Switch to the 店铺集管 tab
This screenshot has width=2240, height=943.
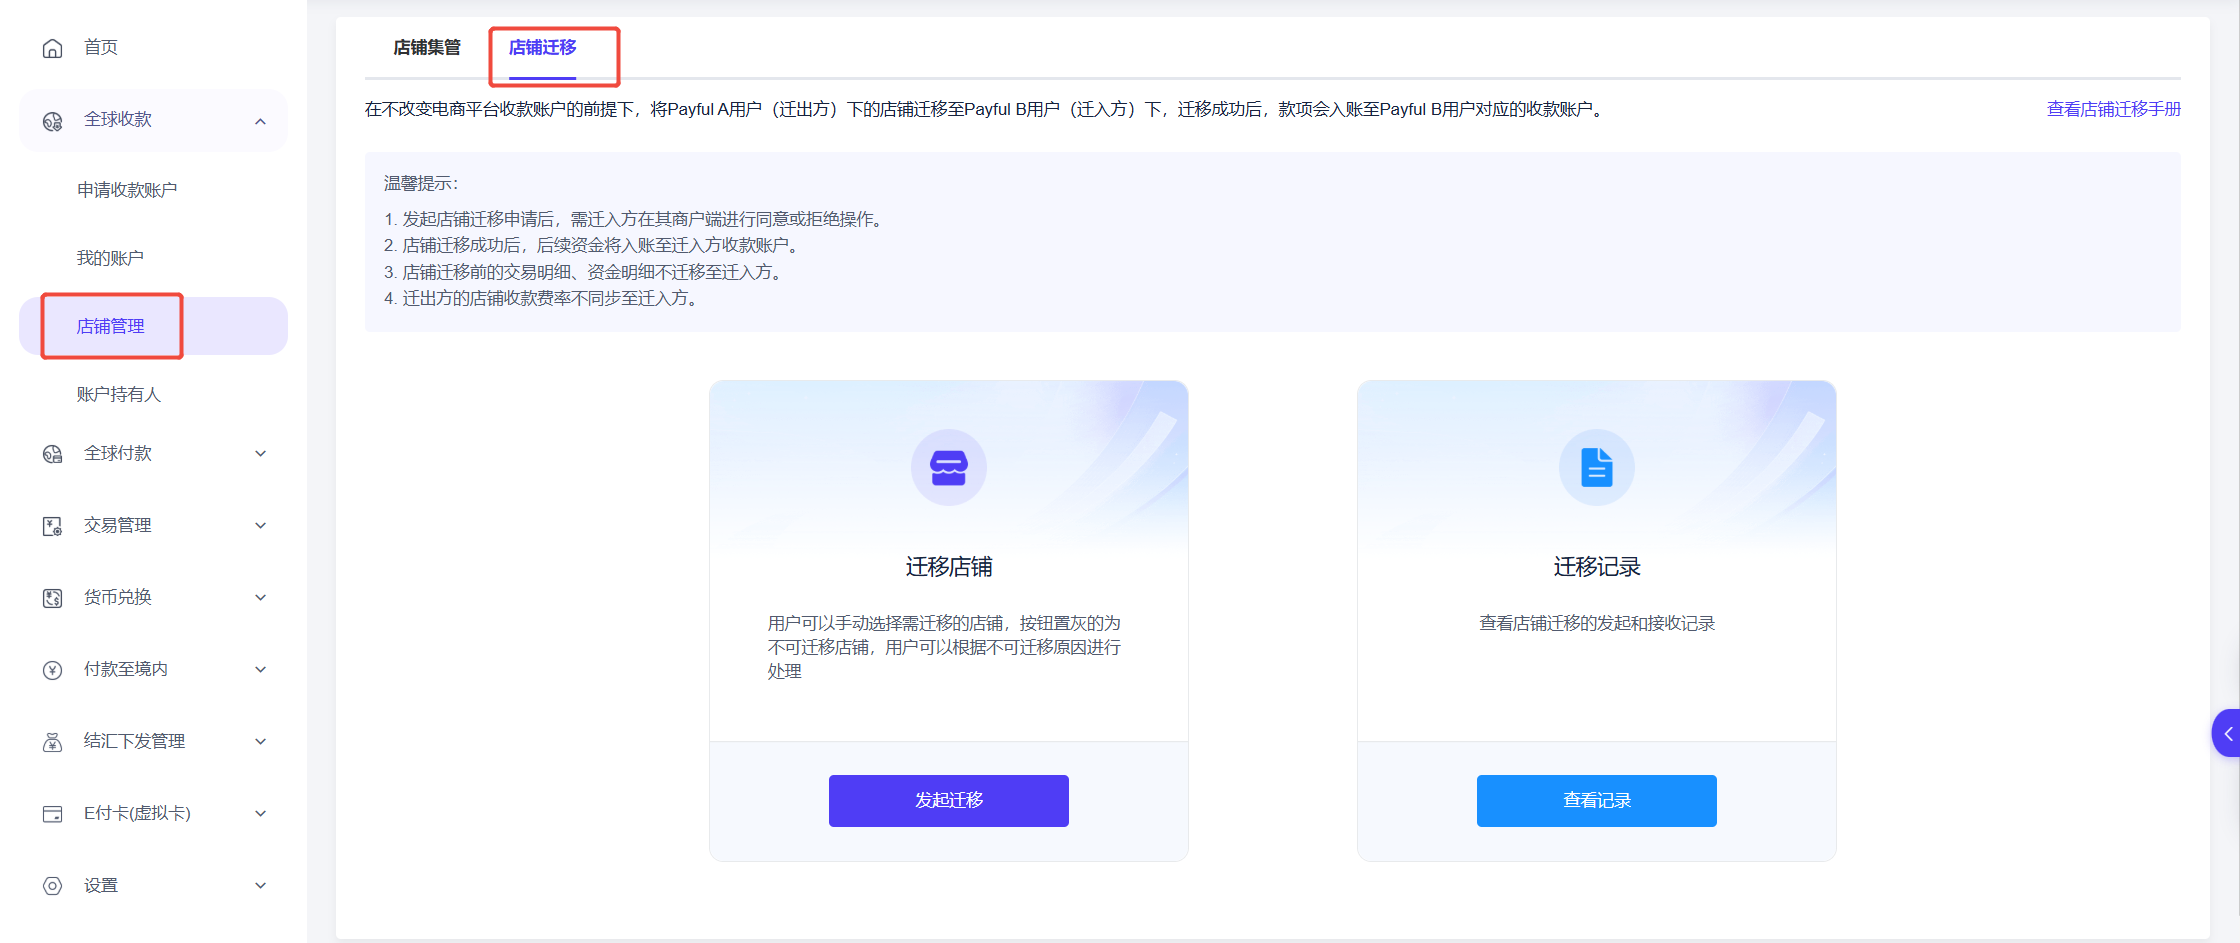pyautogui.click(x=427, y=48)
